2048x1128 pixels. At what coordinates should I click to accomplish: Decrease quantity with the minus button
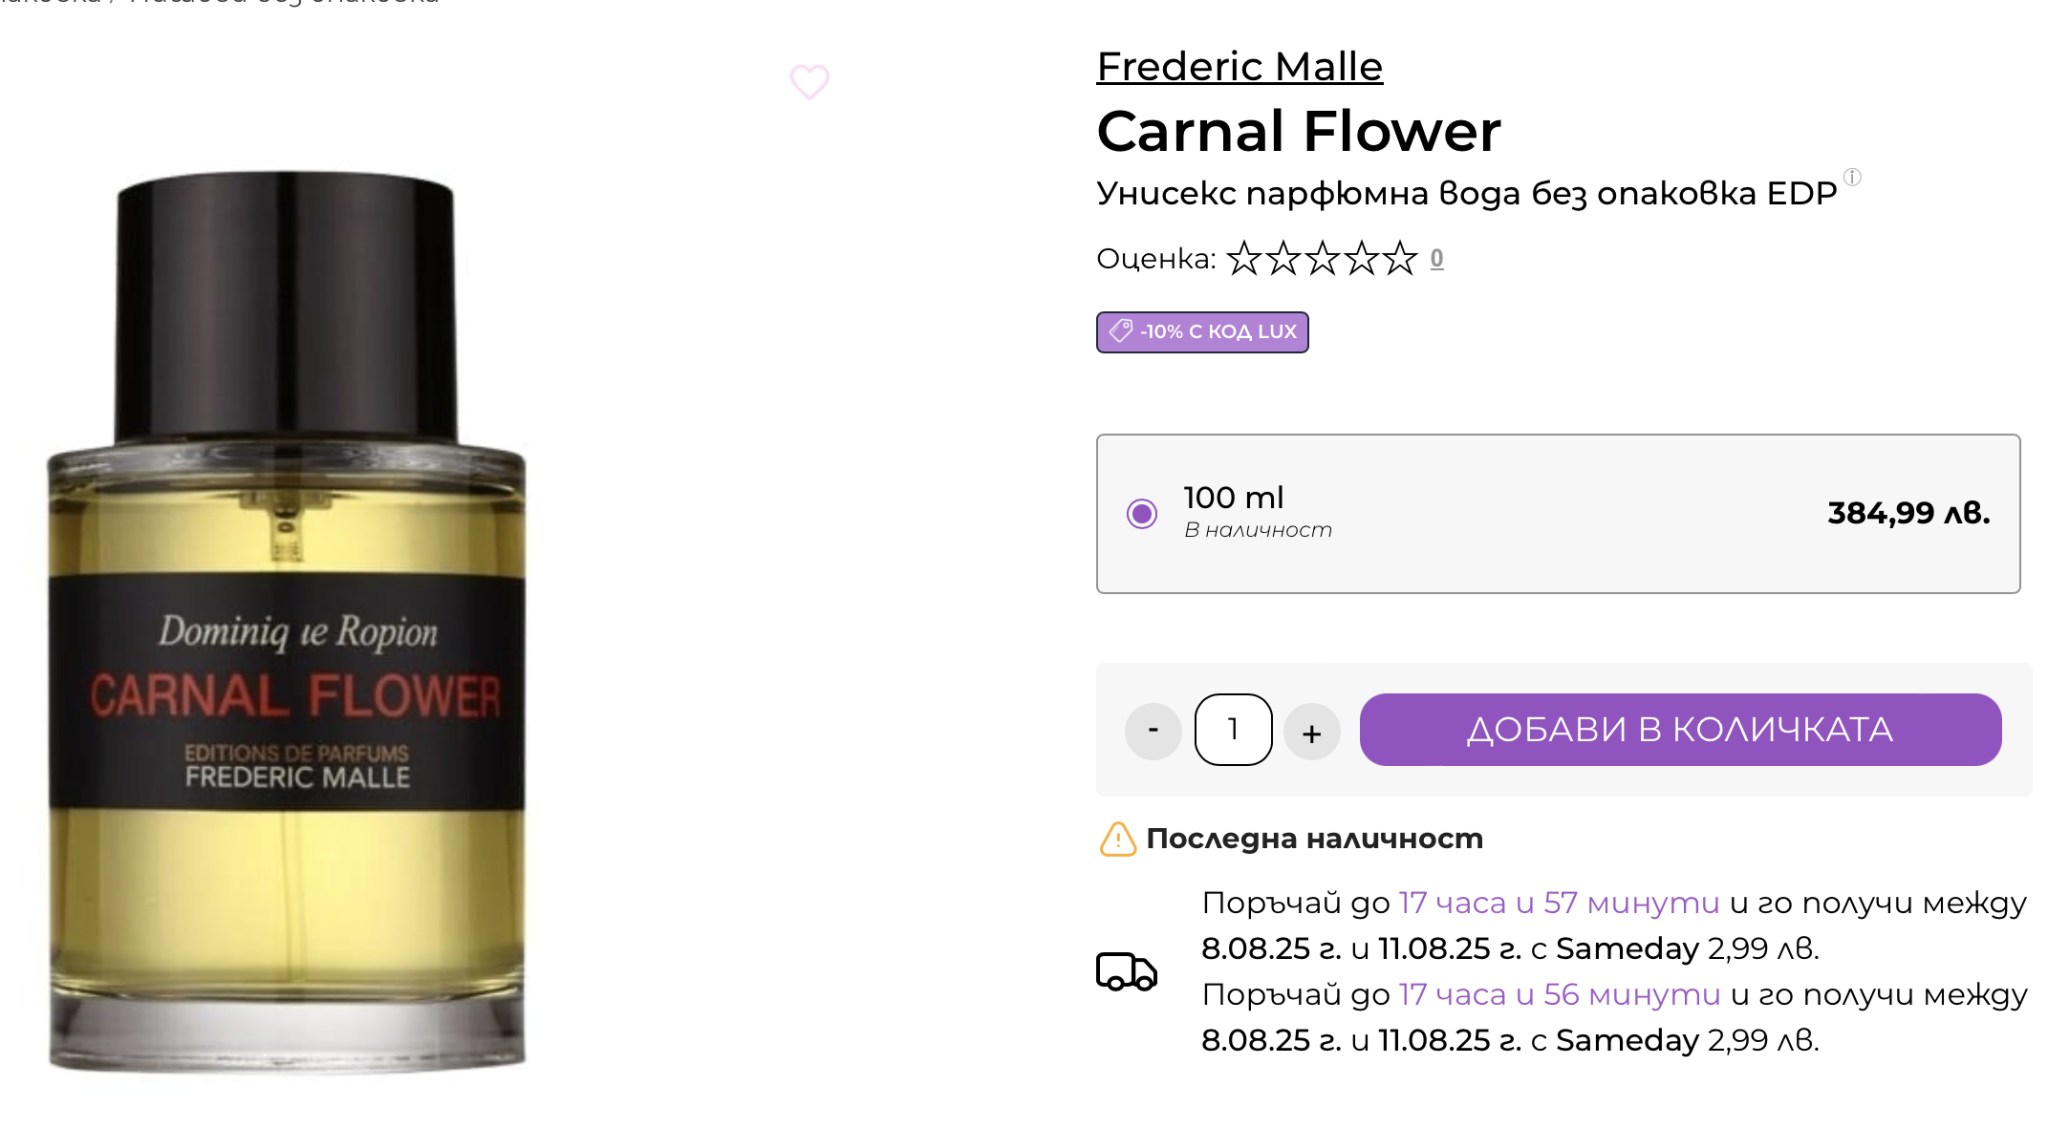point(1153,730)
